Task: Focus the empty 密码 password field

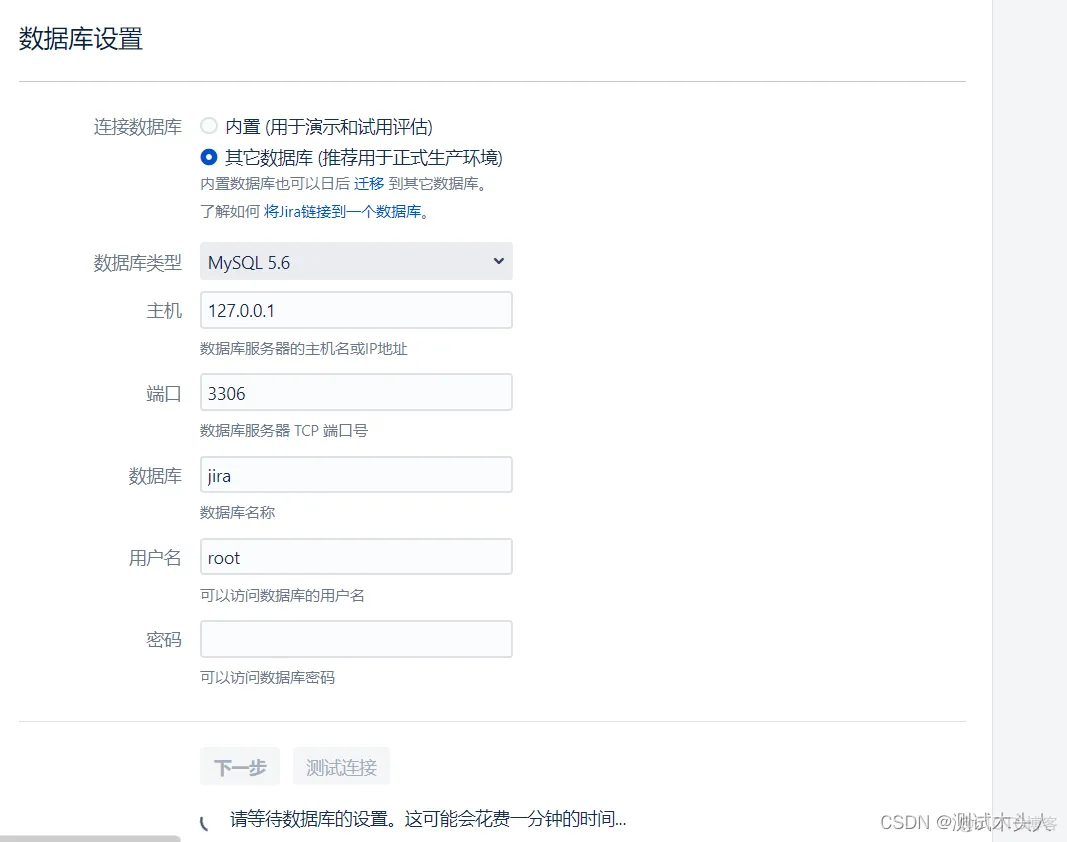Action: coord(356,639)
